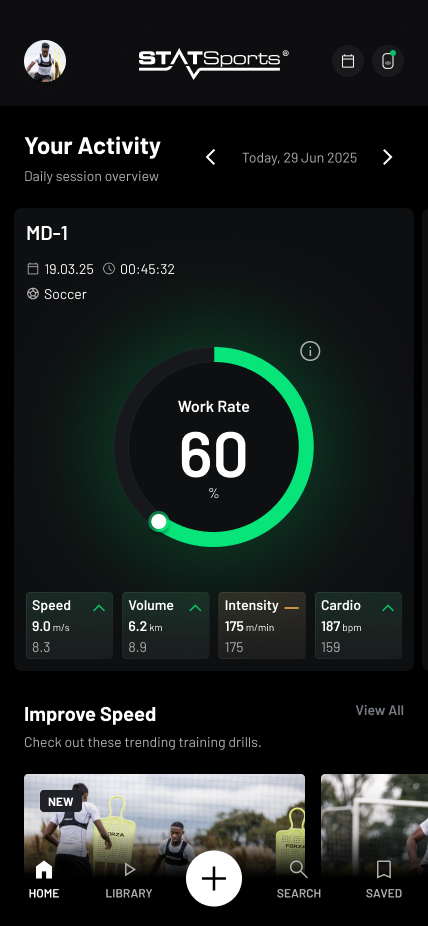Tap the plus add button
The width and height of the screenshot is (428, 926).
(214, 879)
